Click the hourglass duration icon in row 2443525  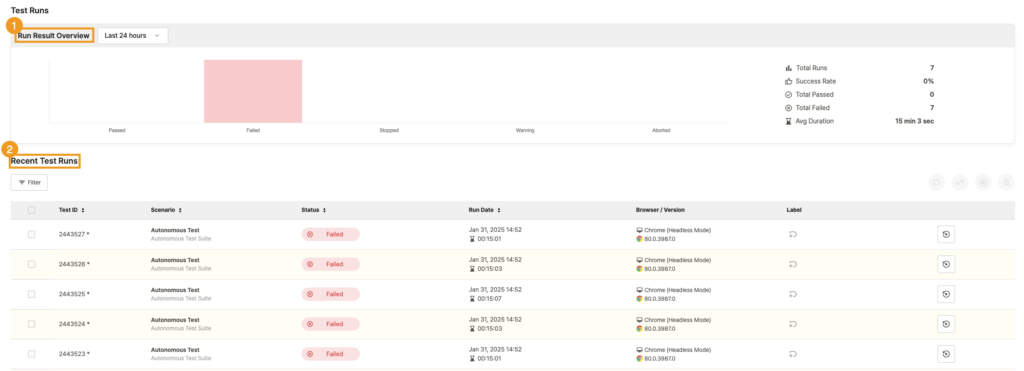click(472, 298)
